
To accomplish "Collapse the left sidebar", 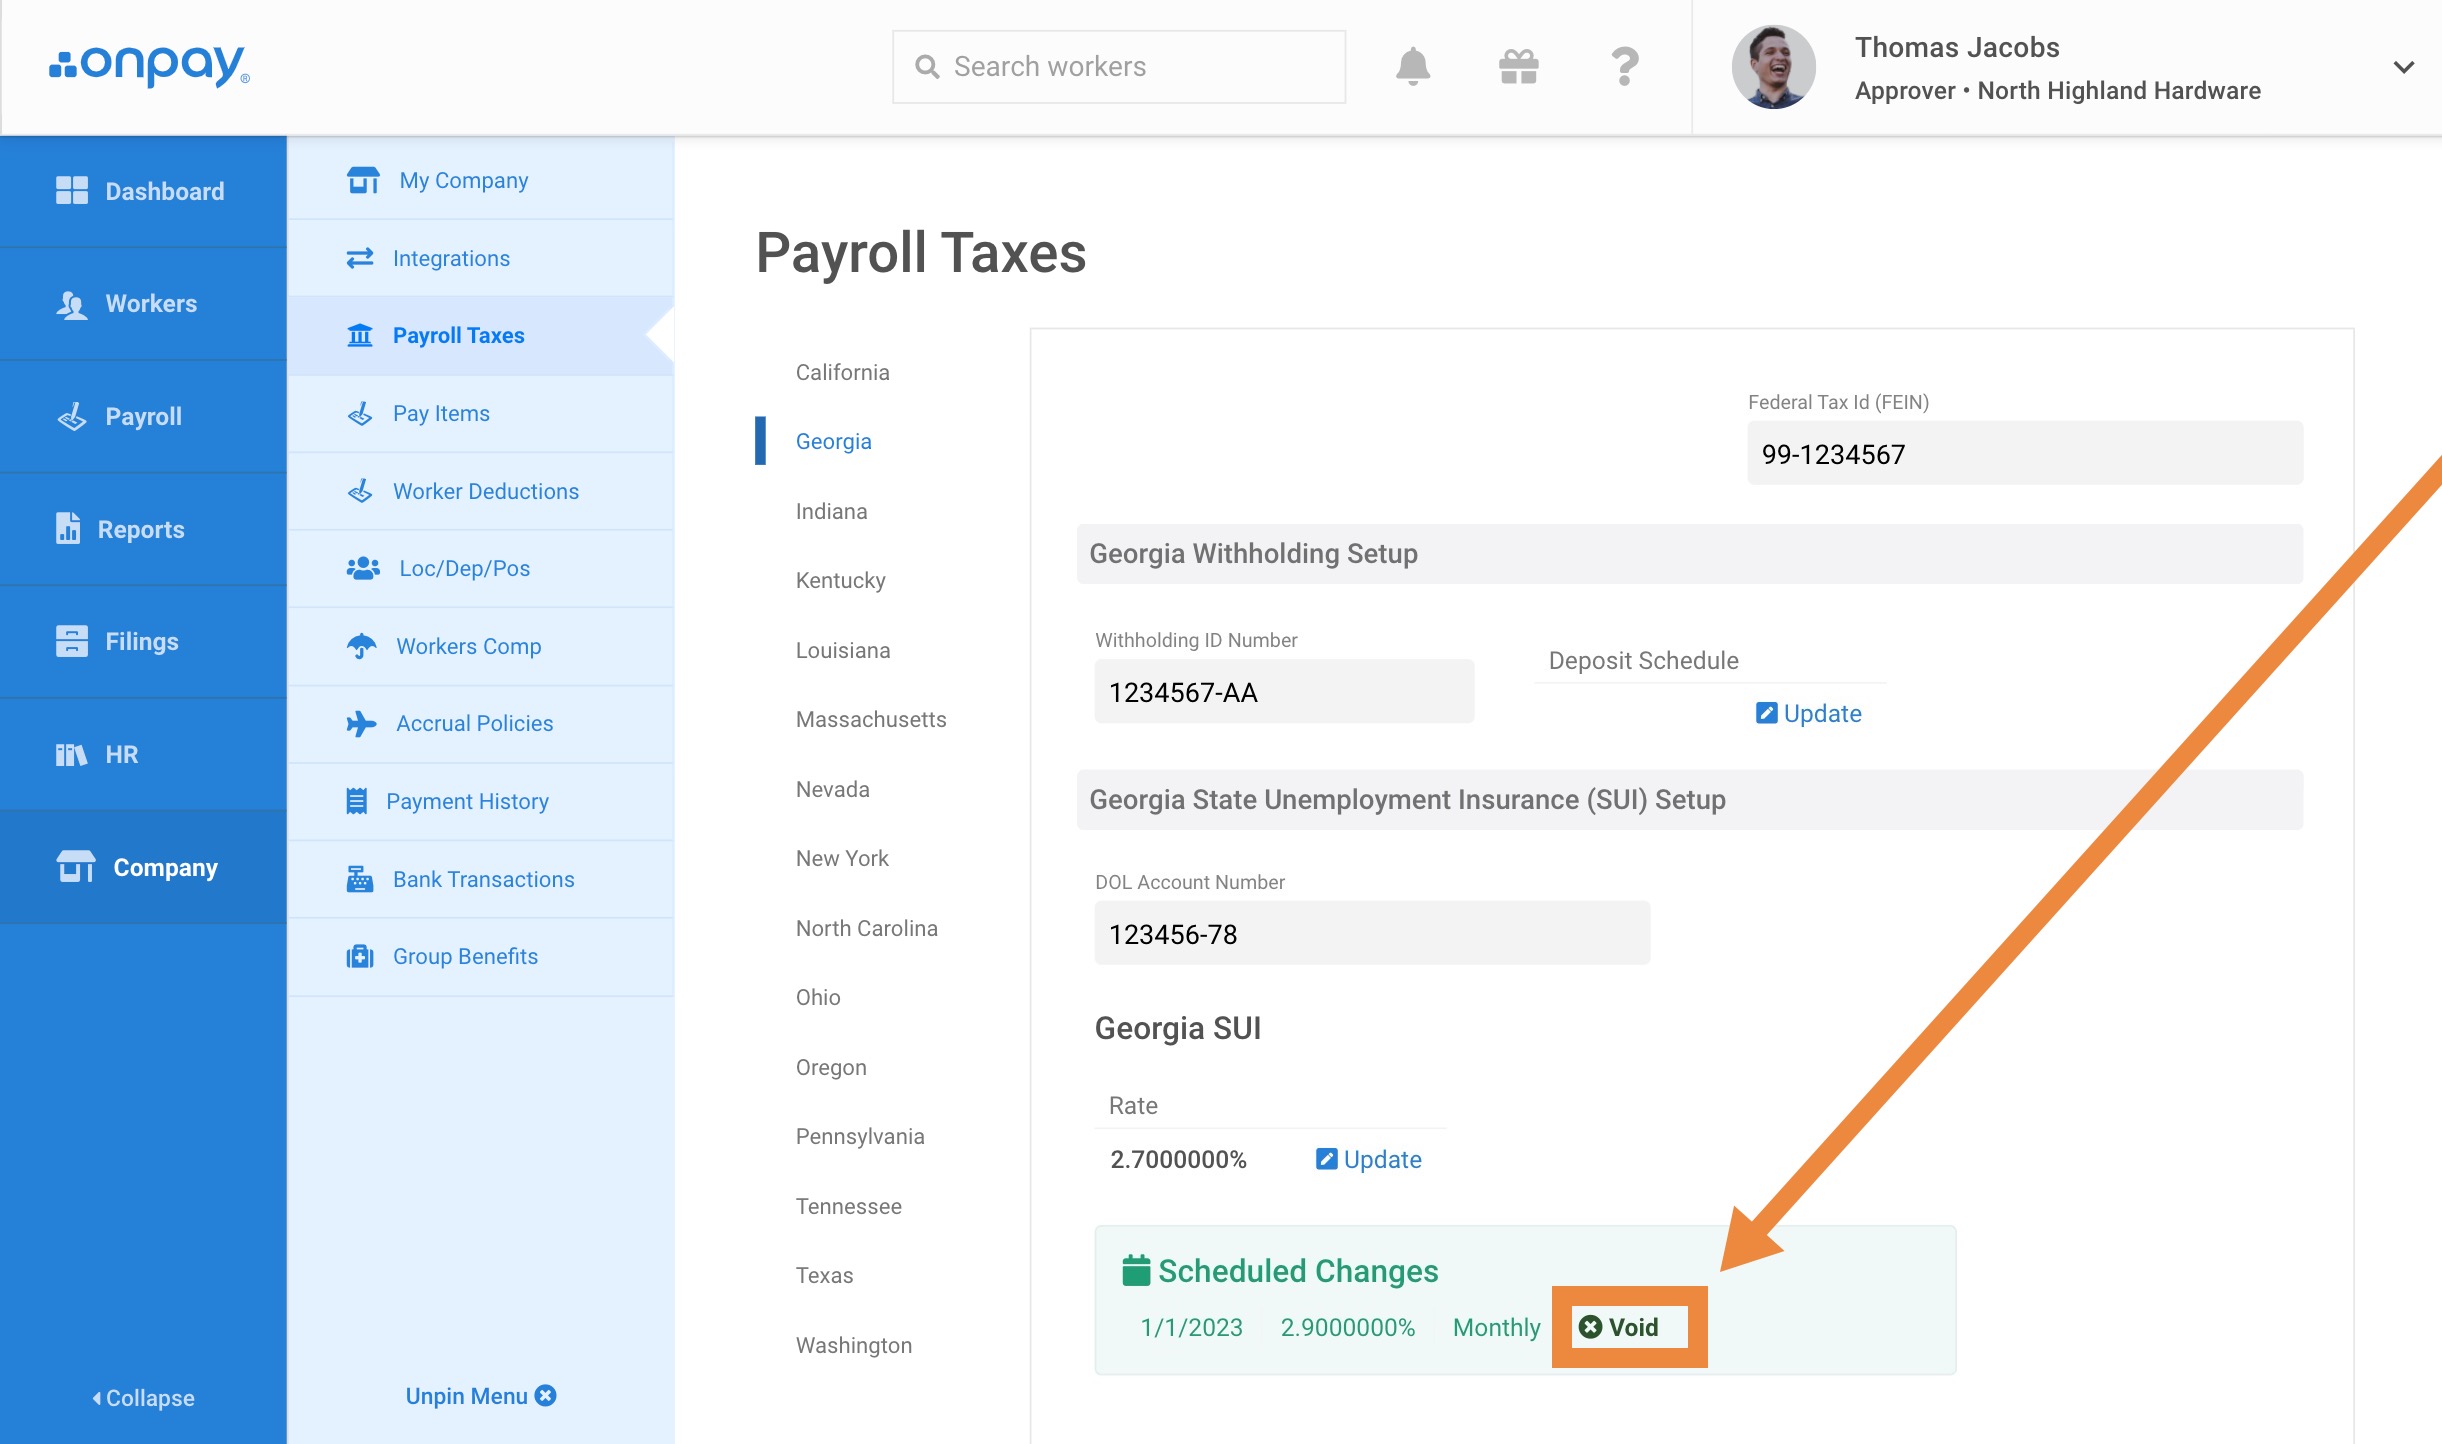I will tap(143, 1398).
